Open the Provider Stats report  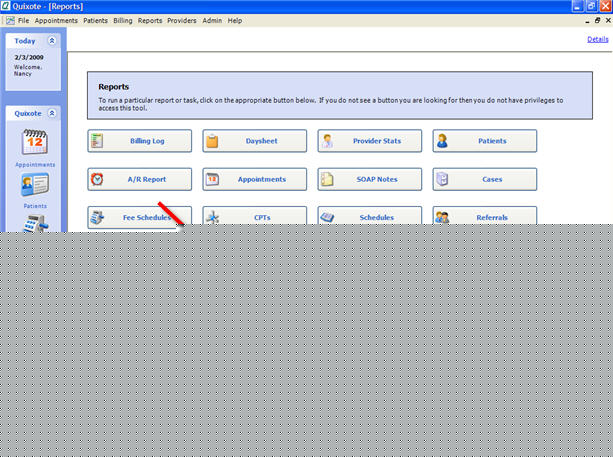(369, 141)
